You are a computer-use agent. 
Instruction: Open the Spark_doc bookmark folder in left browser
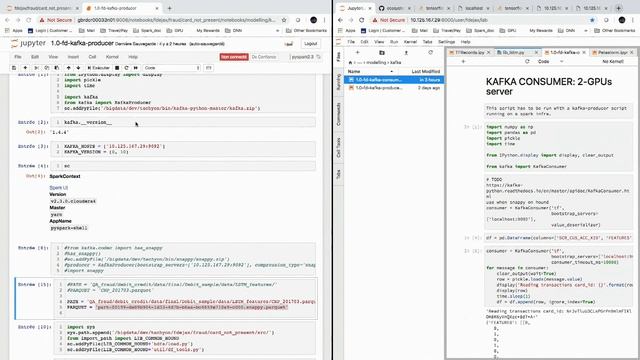[x=147, y=31]
